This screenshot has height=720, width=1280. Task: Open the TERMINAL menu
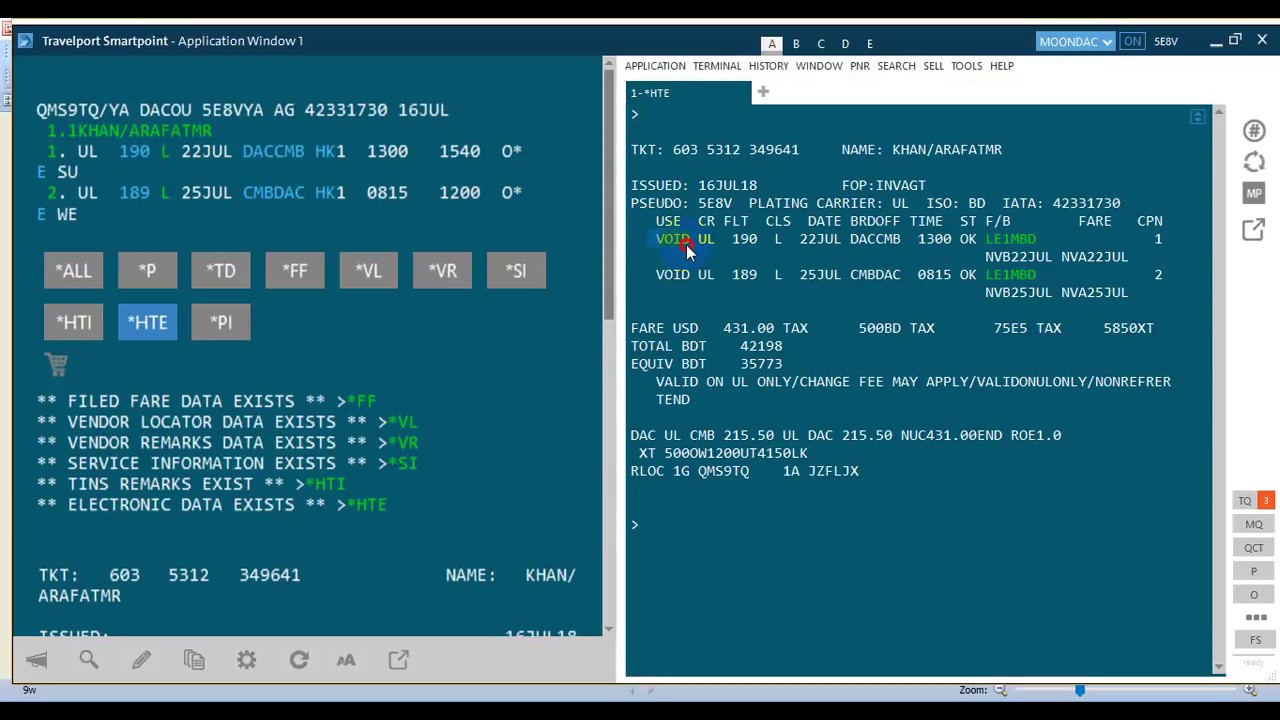point(717,66)
